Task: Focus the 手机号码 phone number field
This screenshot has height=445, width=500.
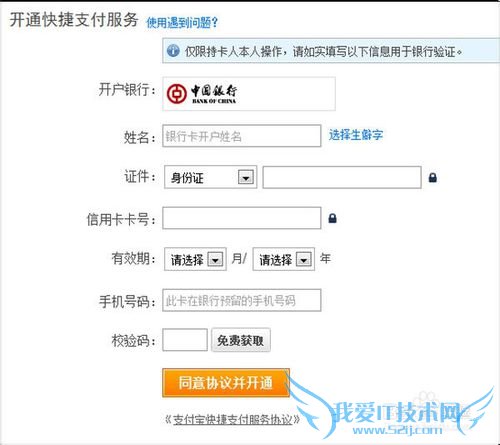Action: point(242,300)
